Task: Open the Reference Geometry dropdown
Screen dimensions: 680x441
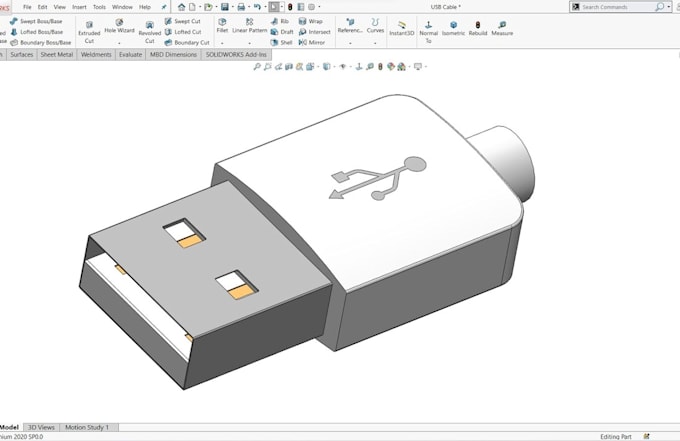Action: 350,26
